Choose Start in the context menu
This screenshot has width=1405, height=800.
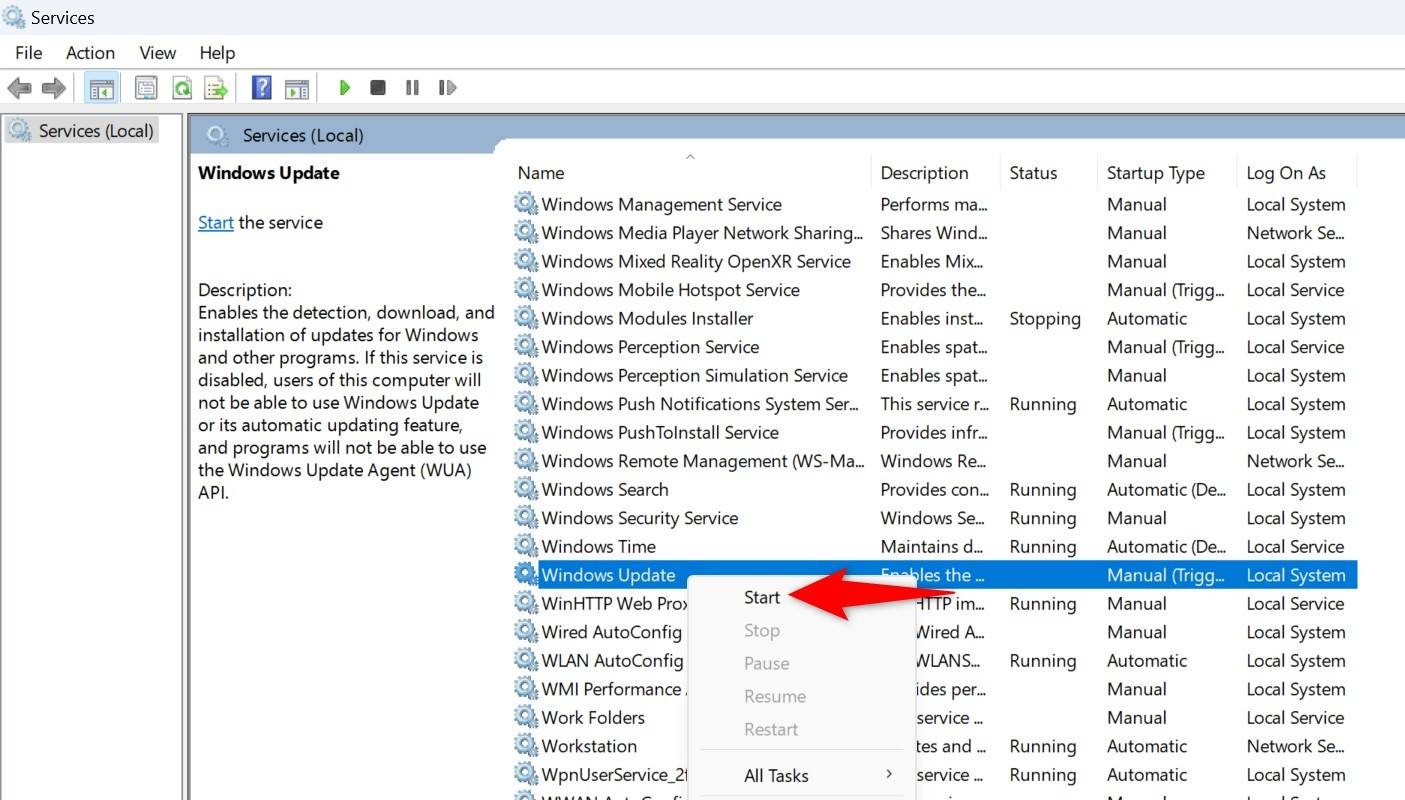click(x=761, y=597)
